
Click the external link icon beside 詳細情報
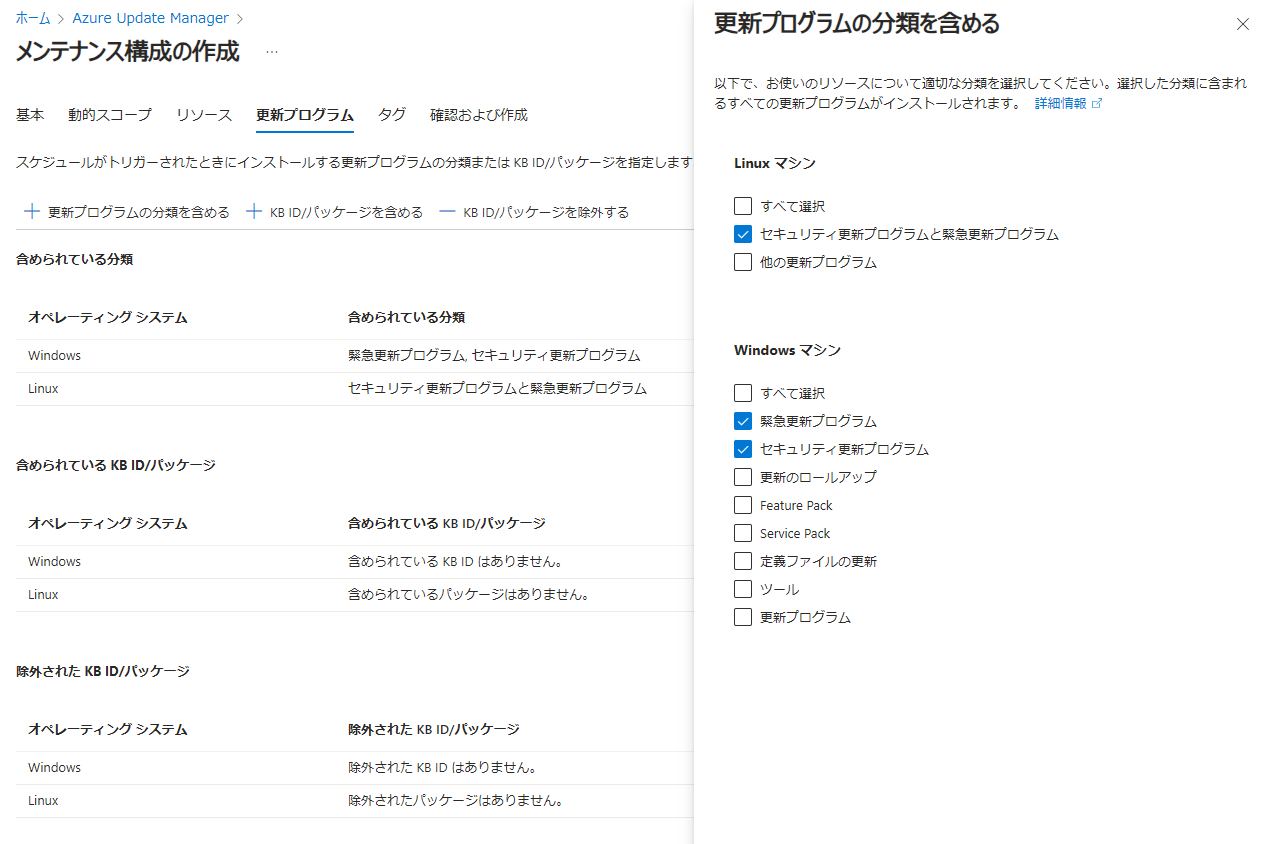pos(1097,102)
